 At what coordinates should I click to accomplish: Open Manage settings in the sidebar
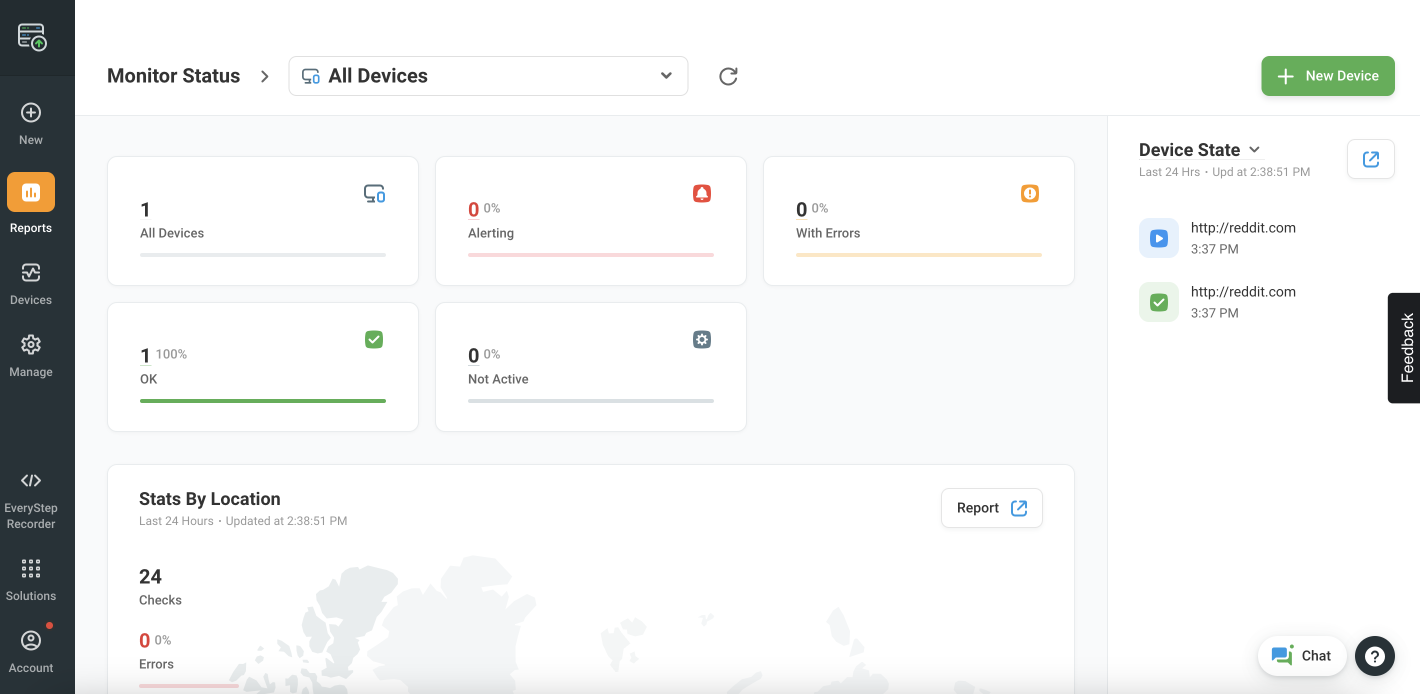pos(30,355)
